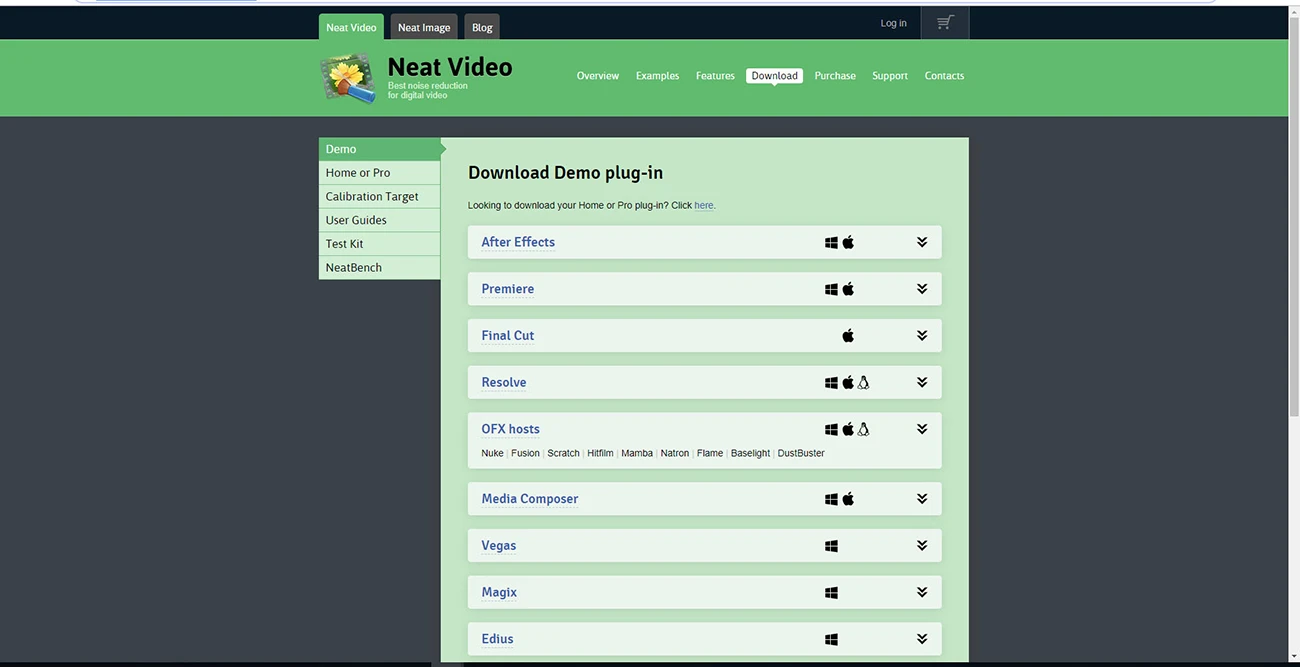Click the OFX hosts heading link
The image size is (1300, 667).
(x=510, y=429)
